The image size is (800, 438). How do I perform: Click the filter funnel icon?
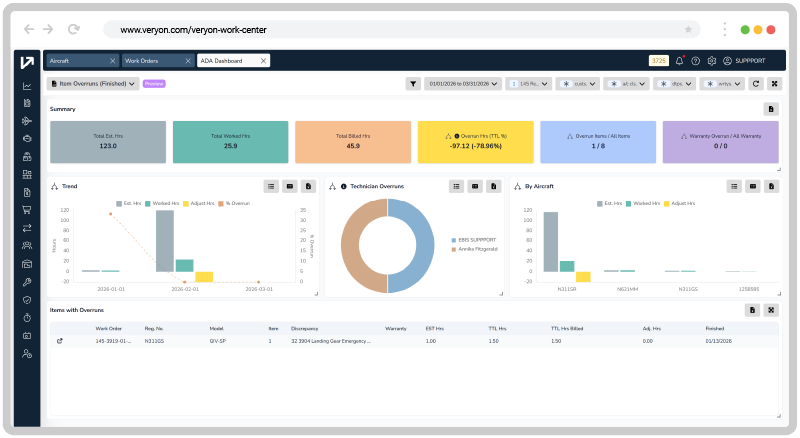412,84
